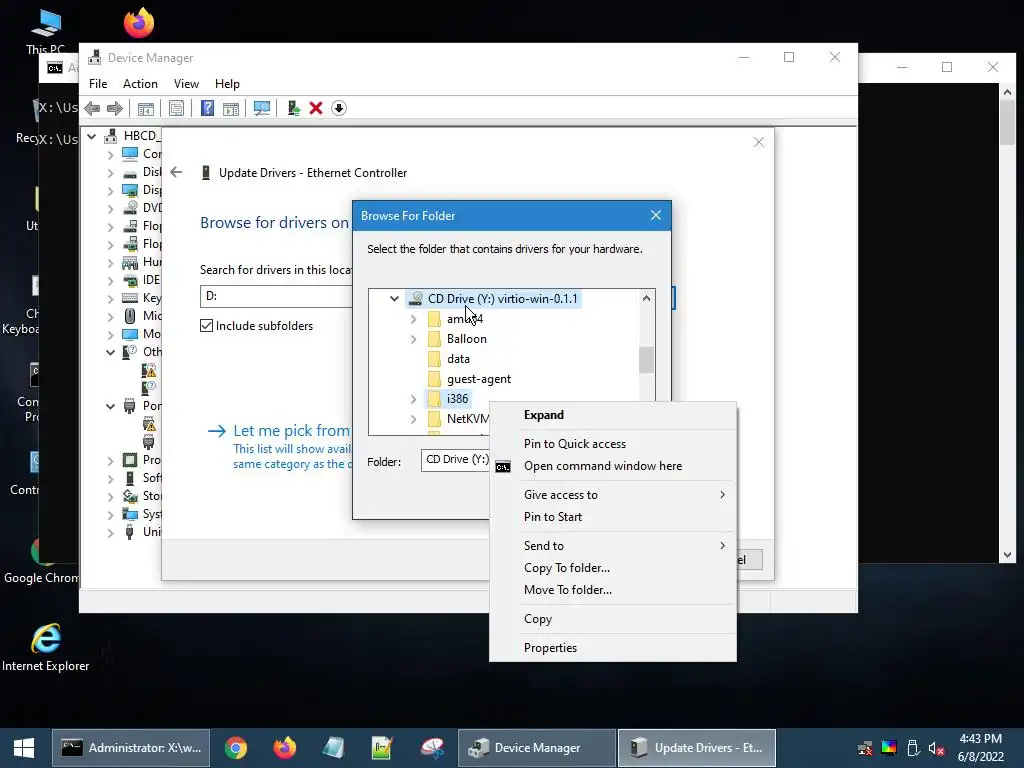1024x768 pixels.
Task: Click the folder tree scrollbar up arrow
Action: pos(647,298)
